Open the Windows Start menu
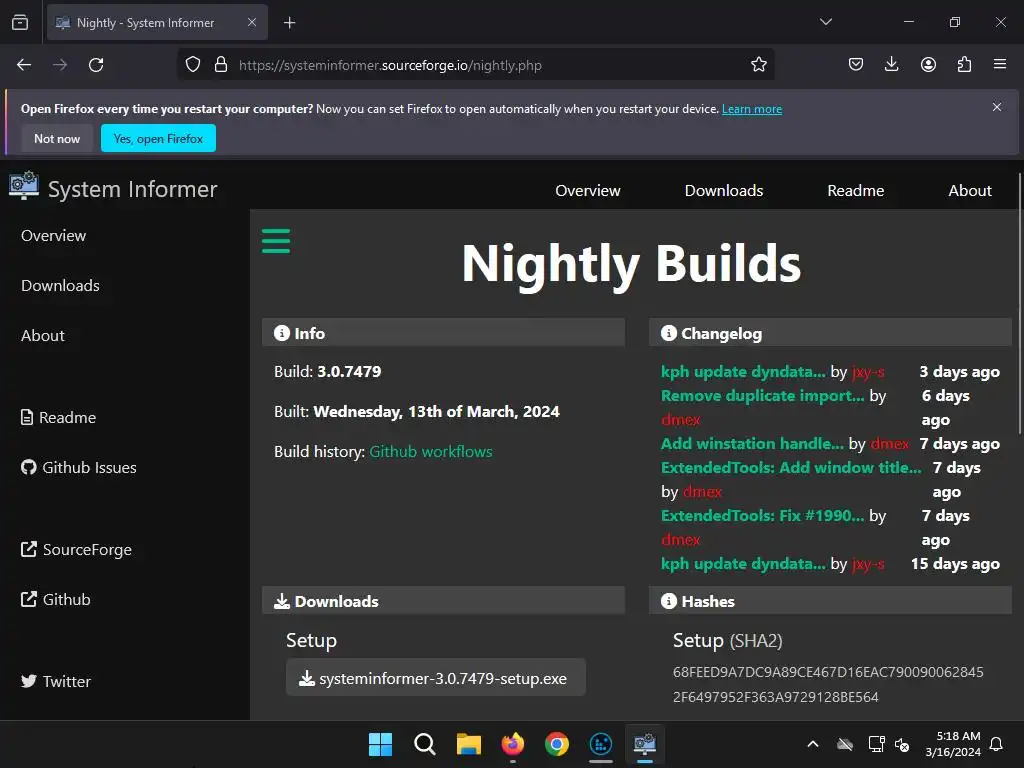The width and height of the screenshot is (1024, 768). click(380, 744)
